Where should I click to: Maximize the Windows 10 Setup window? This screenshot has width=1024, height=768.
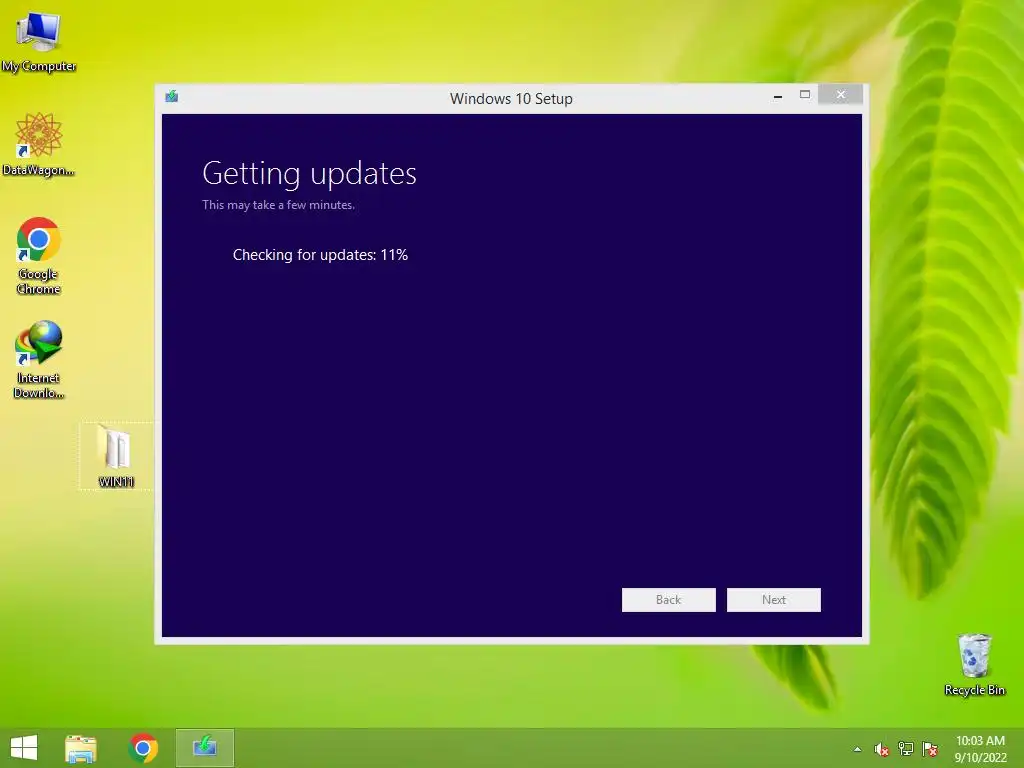805,95
